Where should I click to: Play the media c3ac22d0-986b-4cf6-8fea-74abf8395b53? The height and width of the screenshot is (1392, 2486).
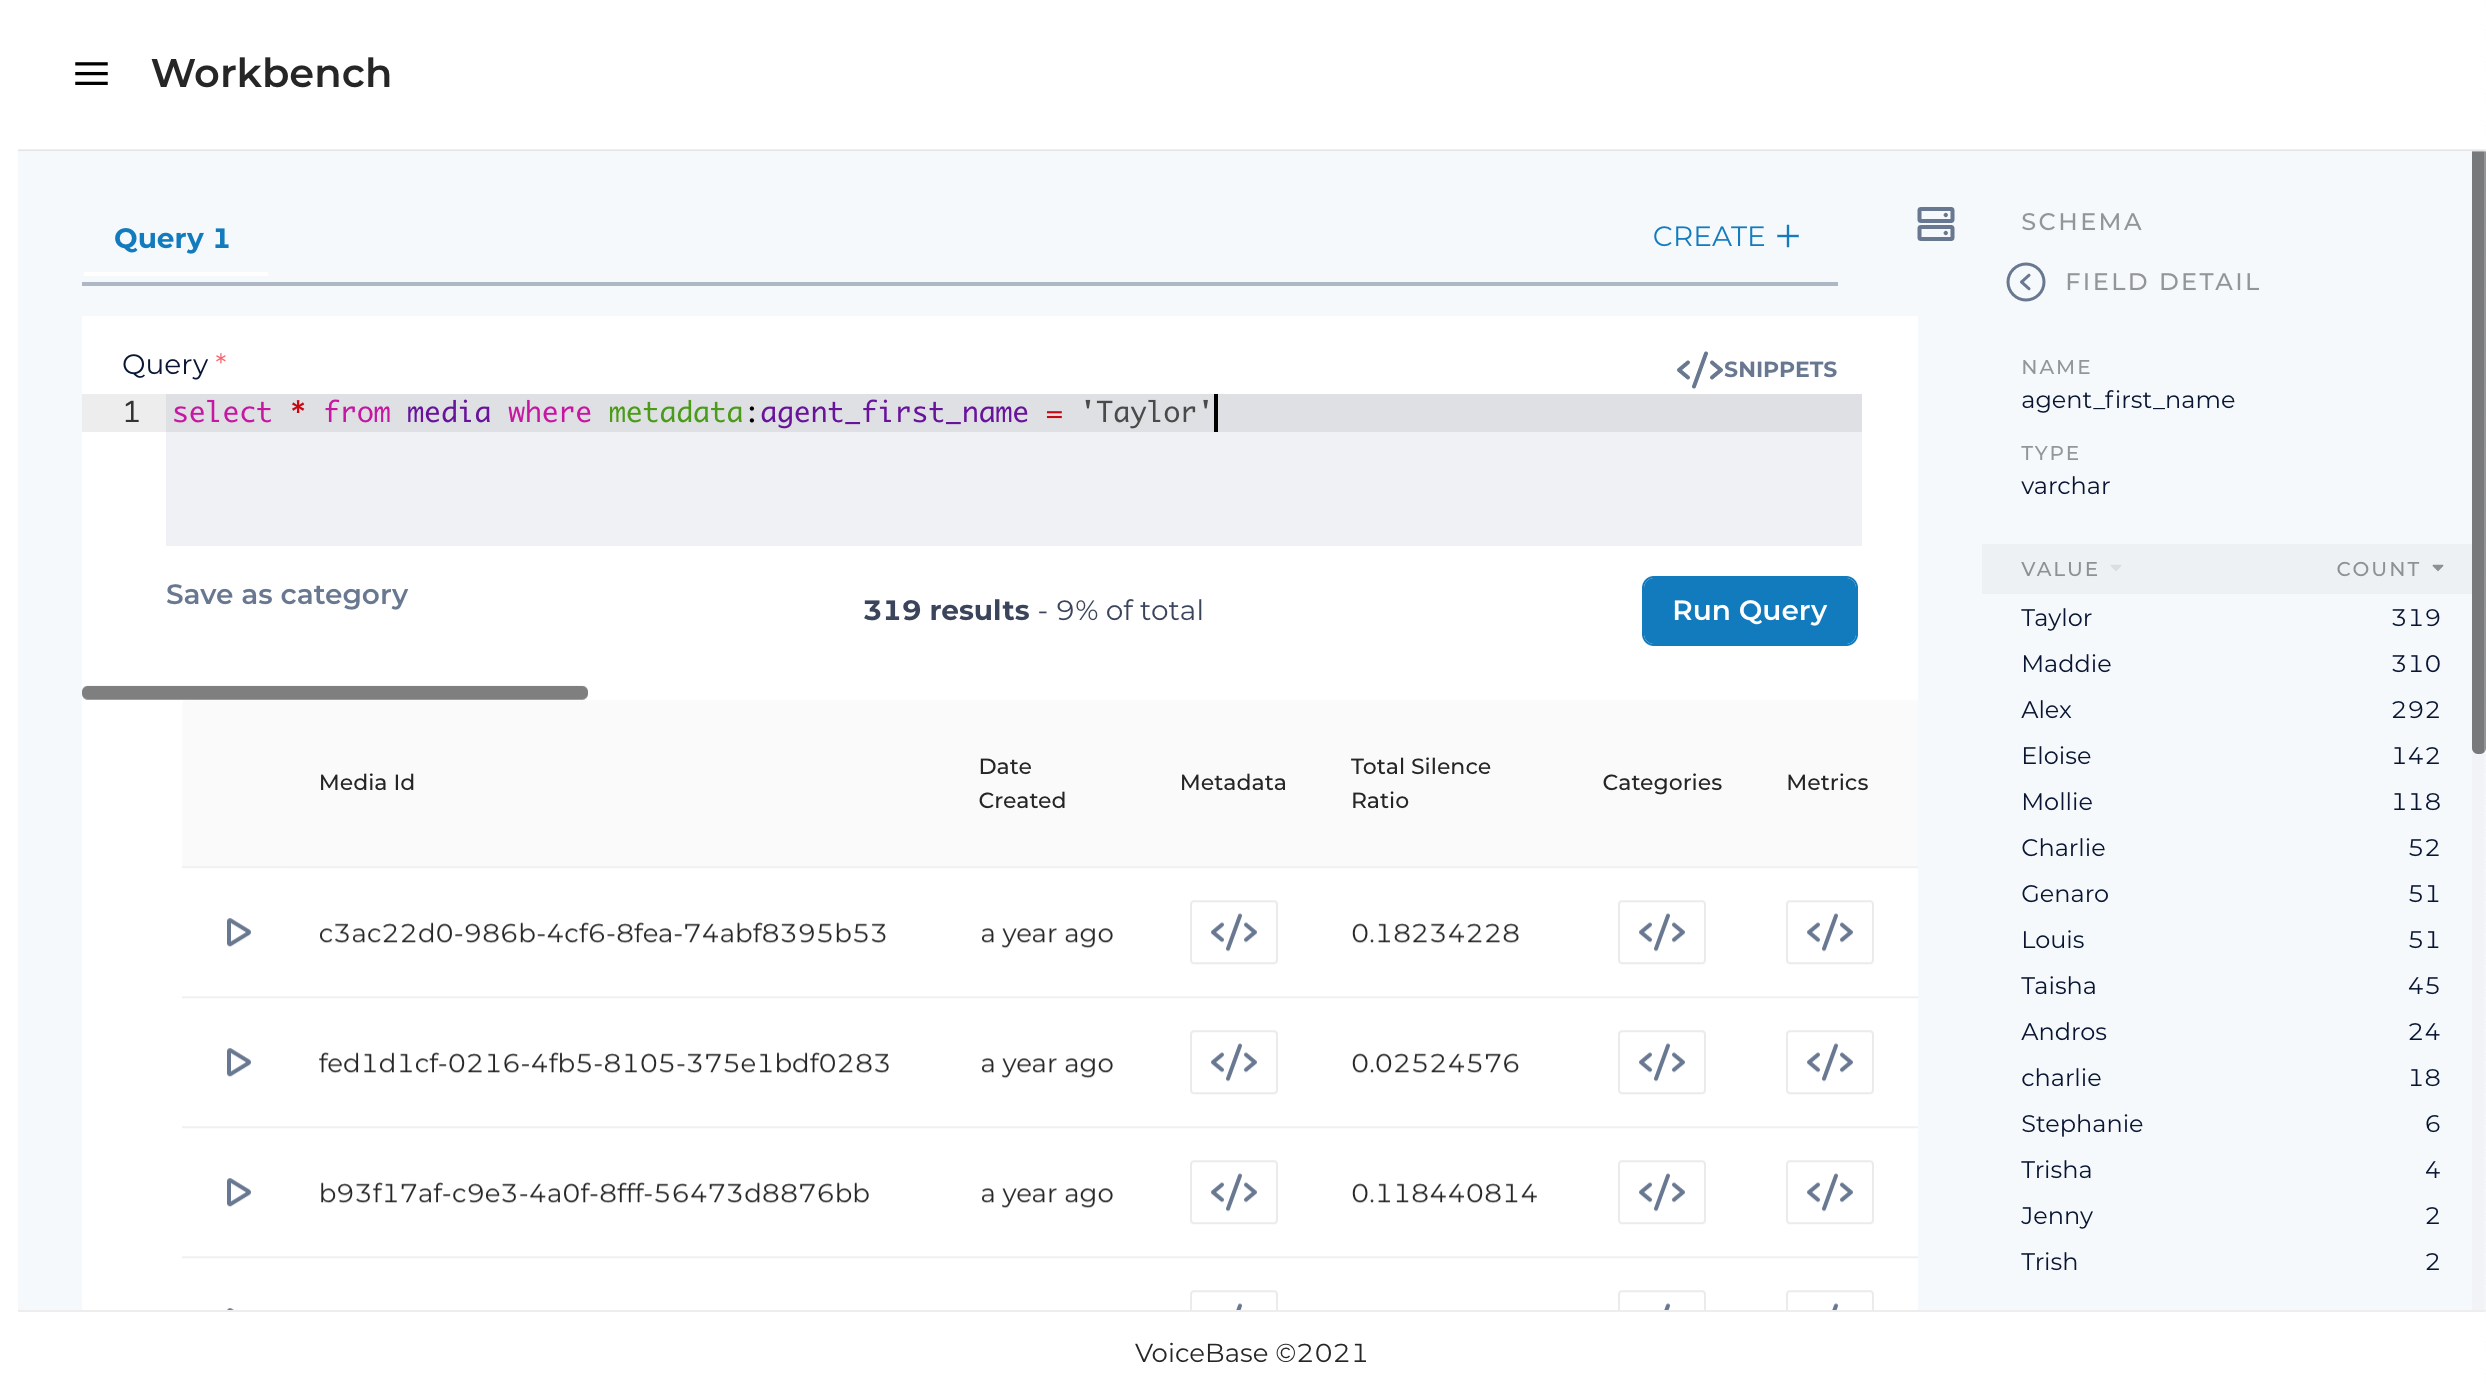[x=238, y=933]
